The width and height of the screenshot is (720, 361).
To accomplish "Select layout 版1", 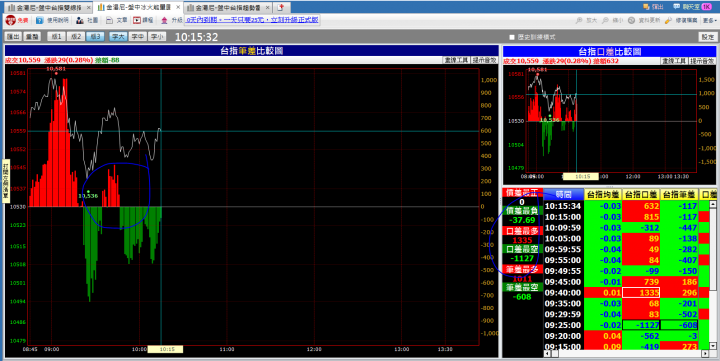I will 56,37.
